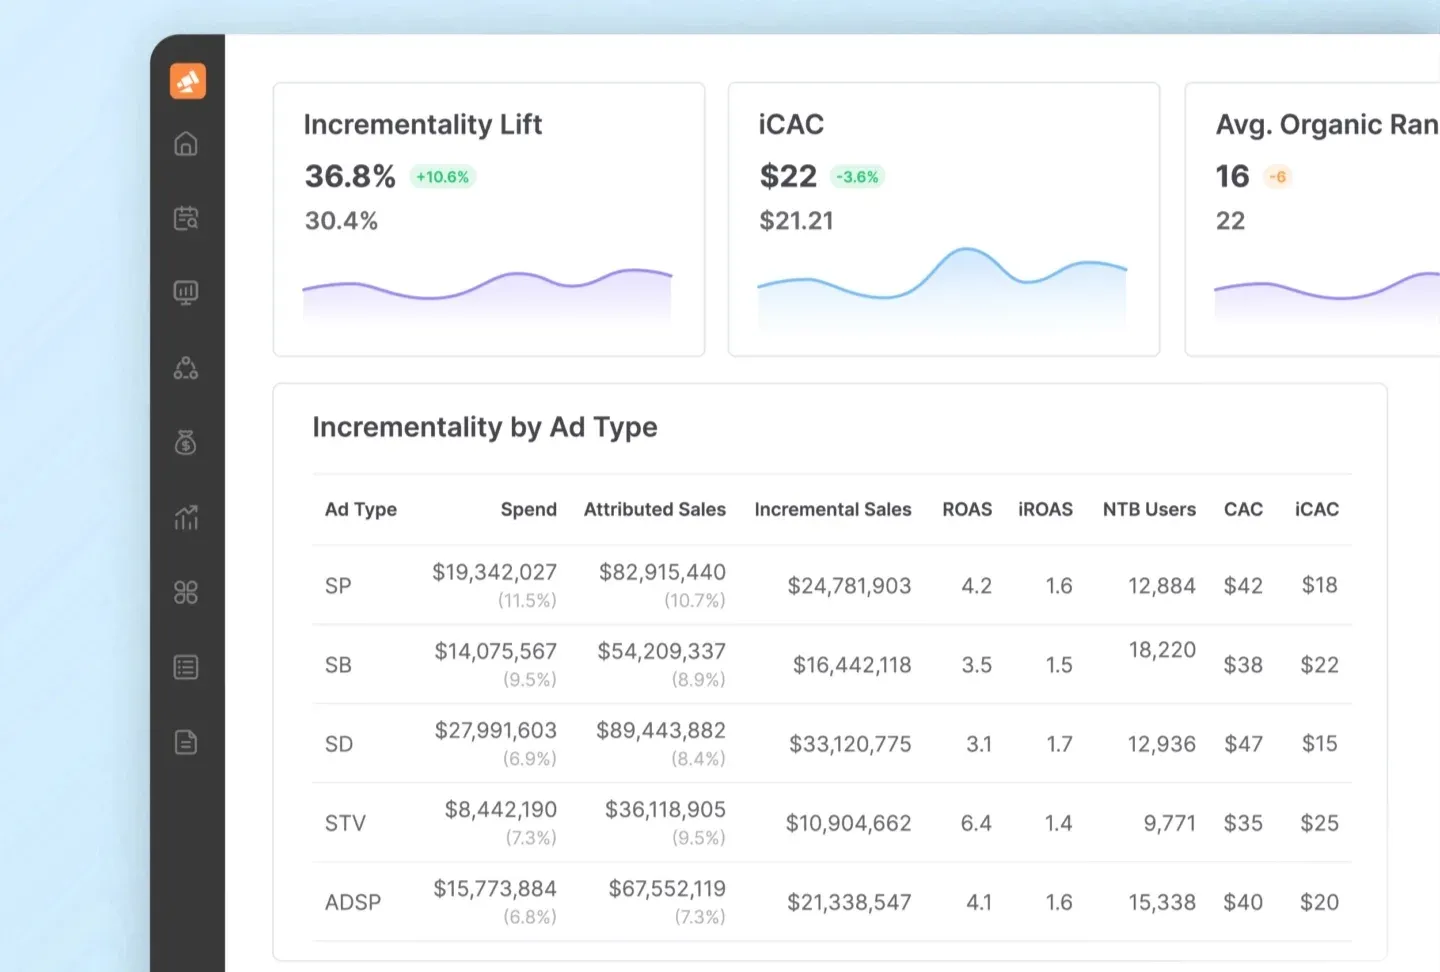The image size is (1440, 972).
Task: Click the Incrementality Lift card title
Action: point(423,125)
